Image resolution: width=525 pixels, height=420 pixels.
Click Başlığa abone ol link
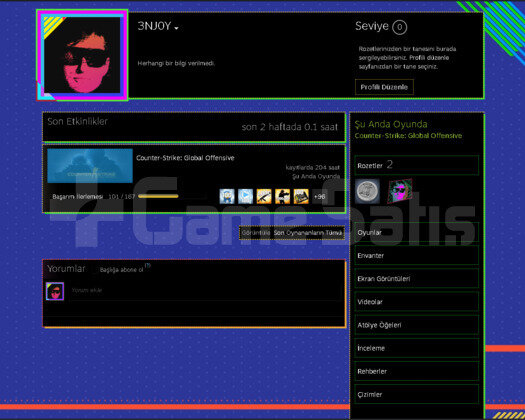[121, 270]
